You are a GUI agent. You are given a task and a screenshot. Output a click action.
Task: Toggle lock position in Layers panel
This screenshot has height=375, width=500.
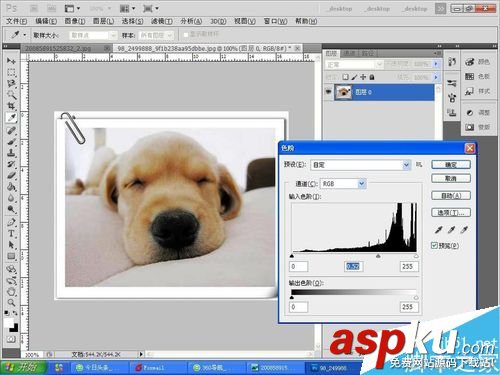[x=363, y=77]
